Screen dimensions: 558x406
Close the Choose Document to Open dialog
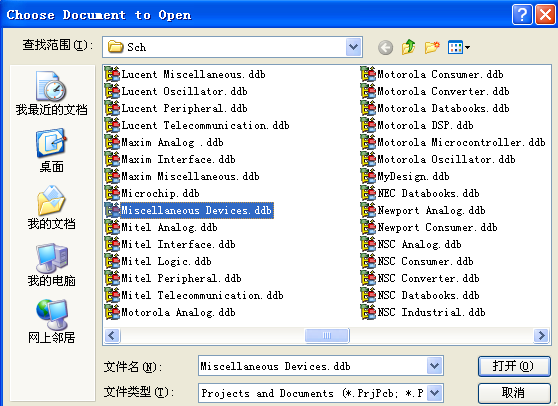(x=545, y=15)
